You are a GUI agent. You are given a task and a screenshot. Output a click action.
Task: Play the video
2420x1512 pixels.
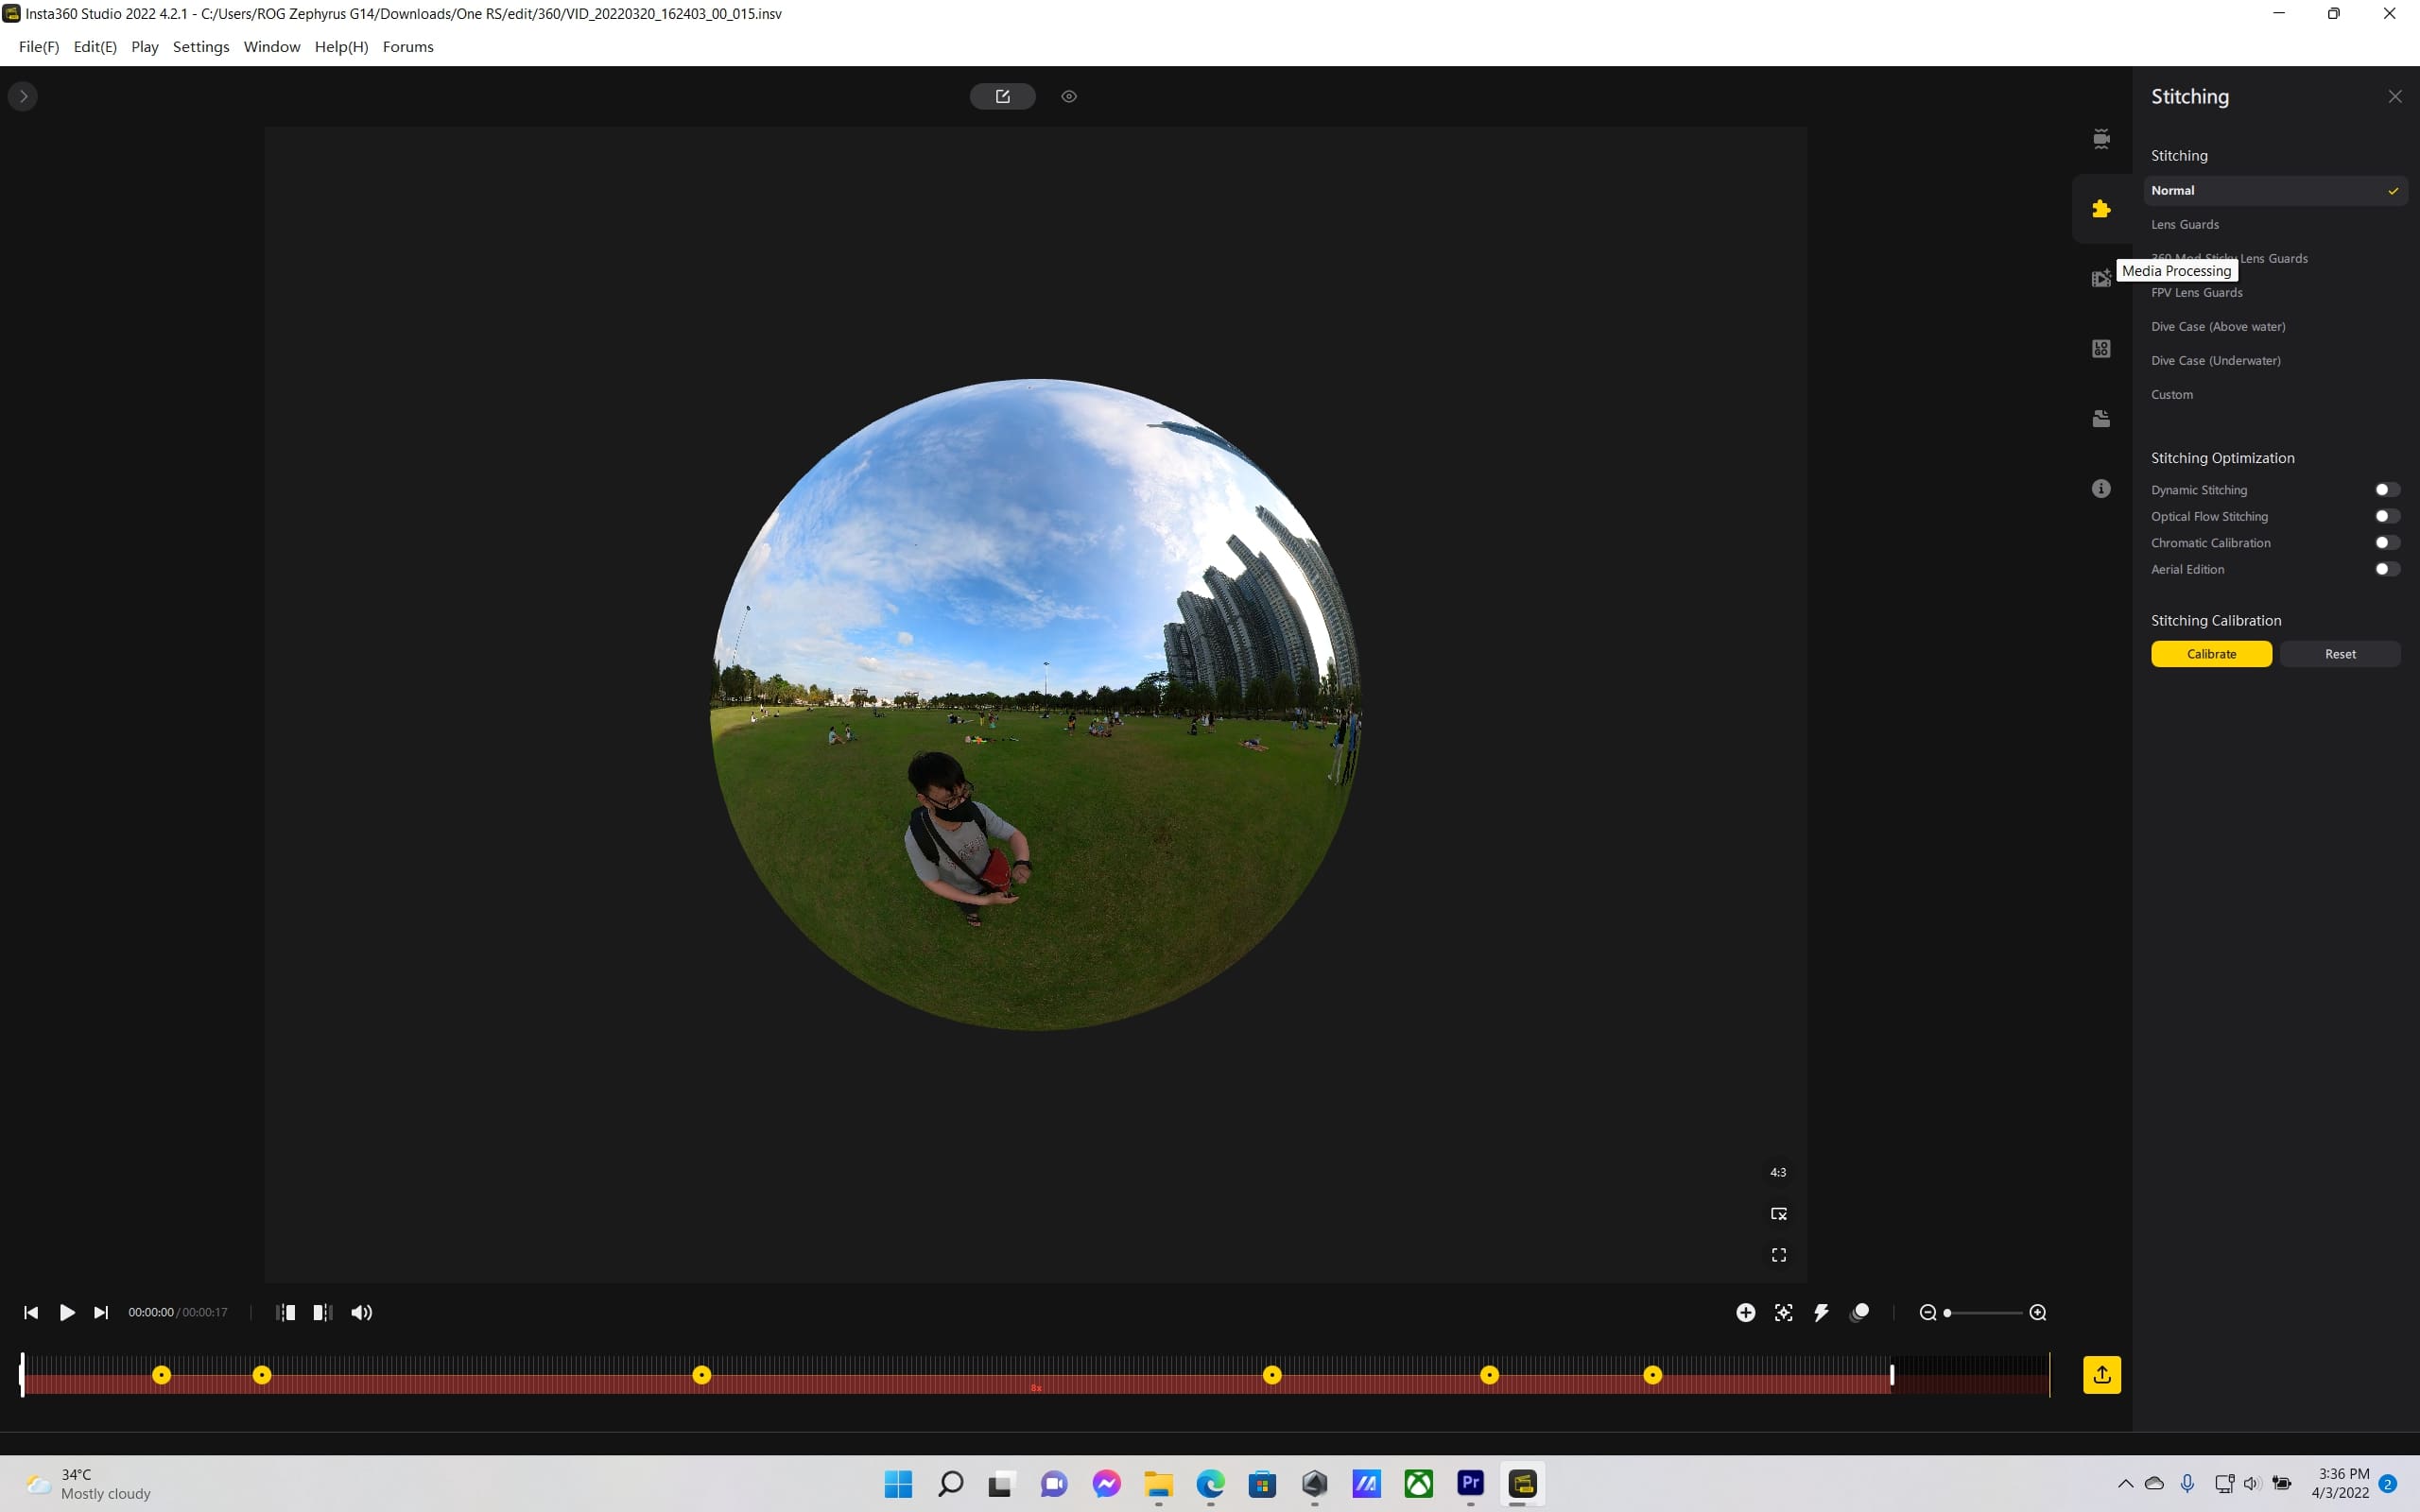[67, 1313]
